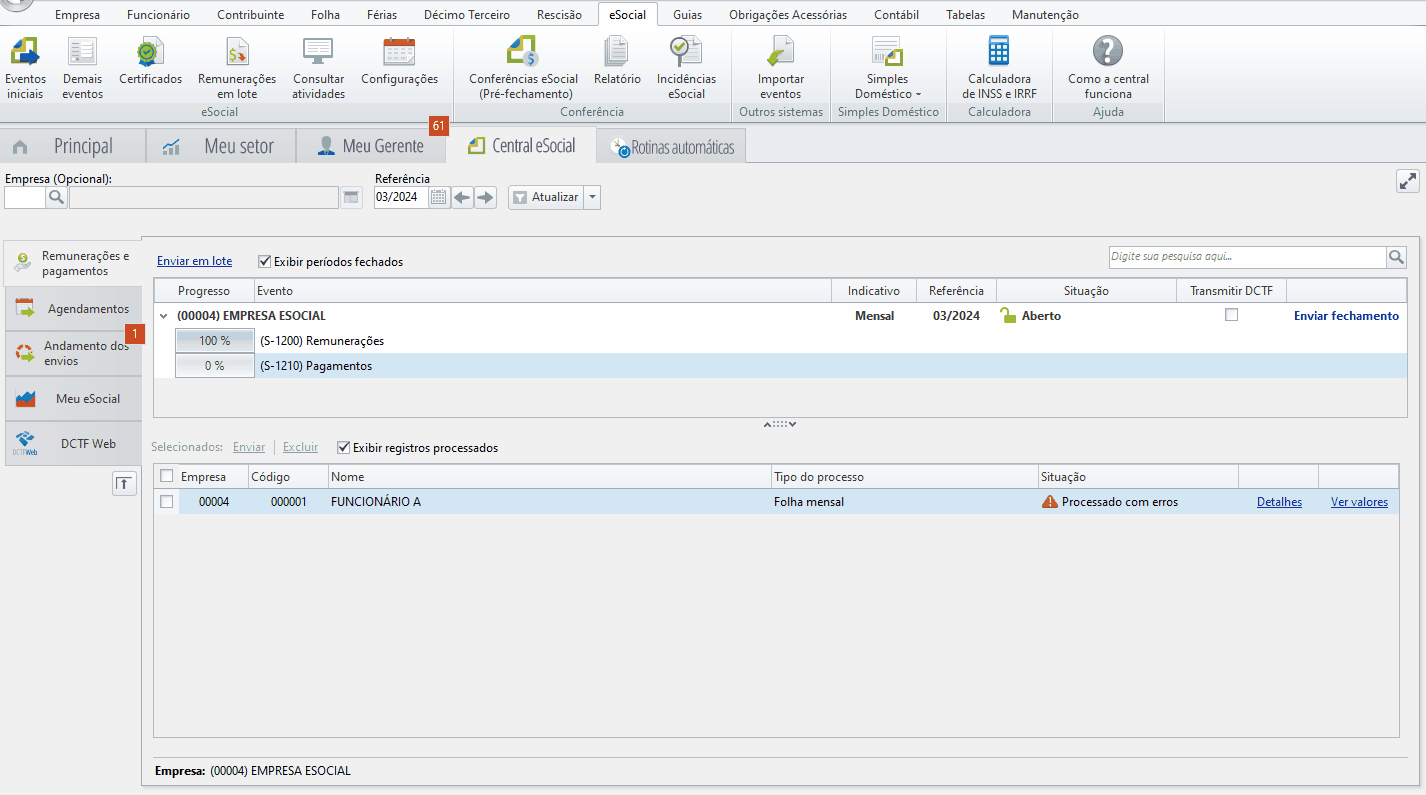Open Incidências eSocial

click(x=686, y=67)
